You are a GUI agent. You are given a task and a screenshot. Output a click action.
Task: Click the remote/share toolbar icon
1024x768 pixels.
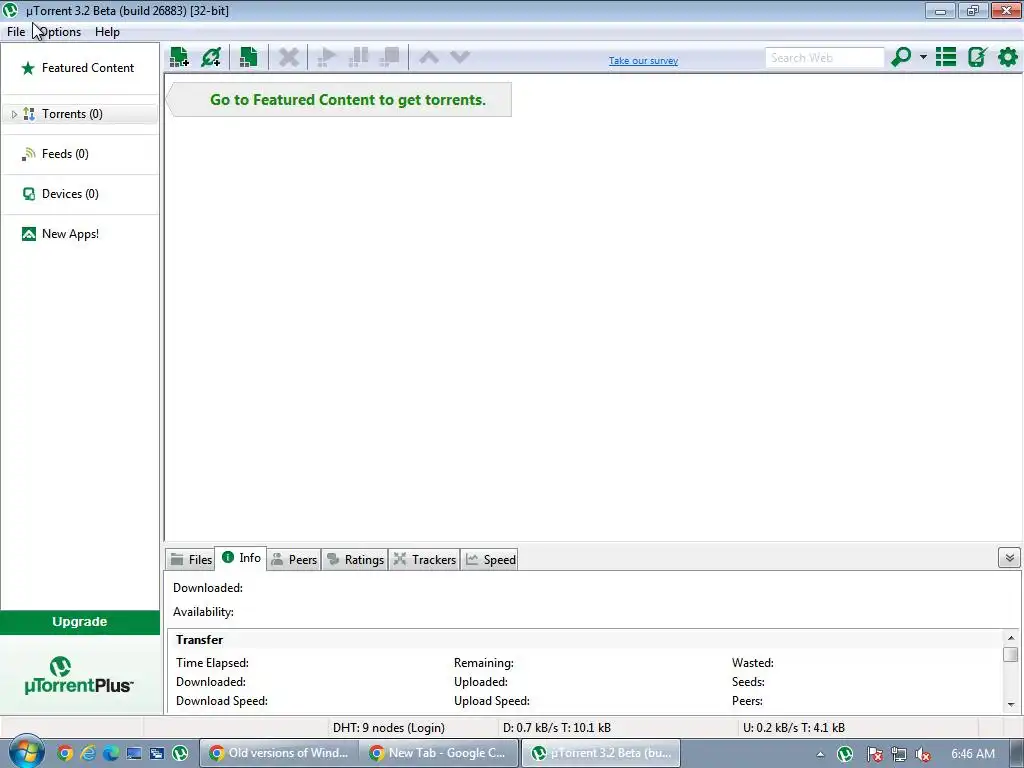tap(977, 57)
